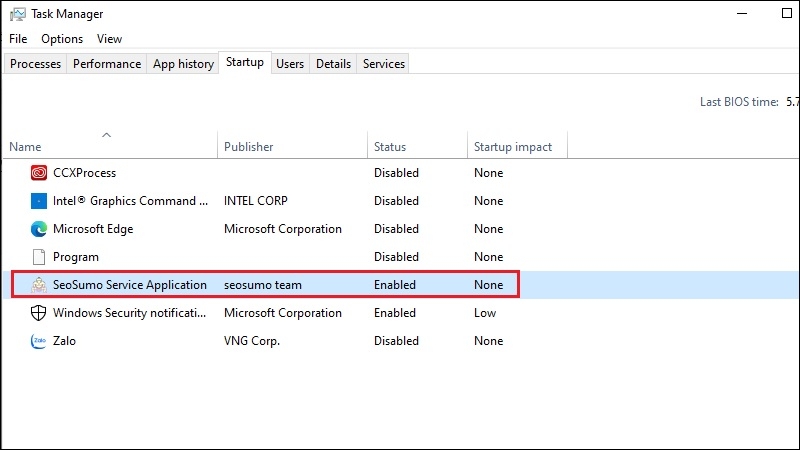Open the File menu
Viewport: 800px width, 450px height.
click(18, 39)
